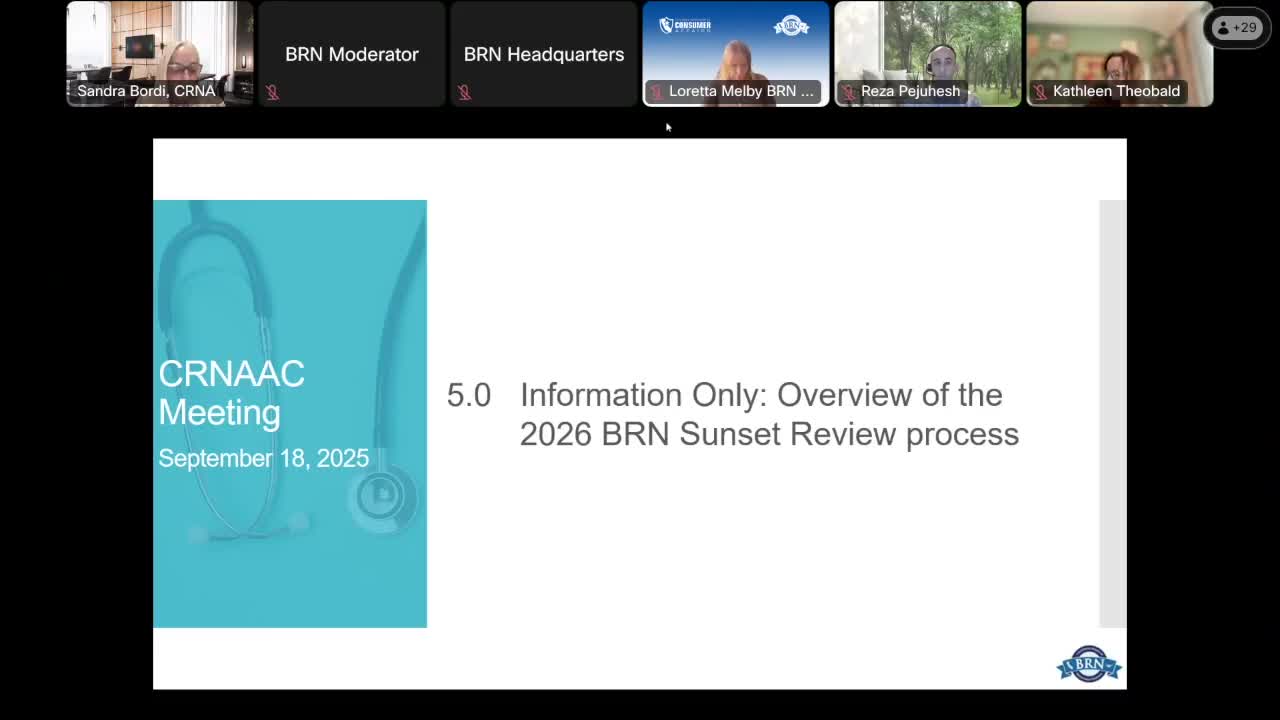Click the gray bar on slide's right edge
The height and width of the screenshot is (720, 1280).
click(1112, 413)
